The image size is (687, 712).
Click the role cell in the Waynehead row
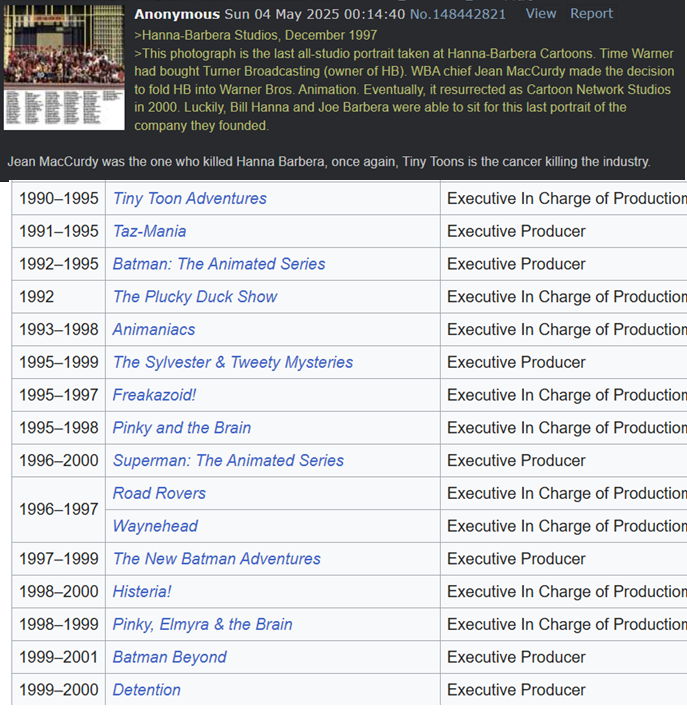pyautogui.click(x=563, y=526)
